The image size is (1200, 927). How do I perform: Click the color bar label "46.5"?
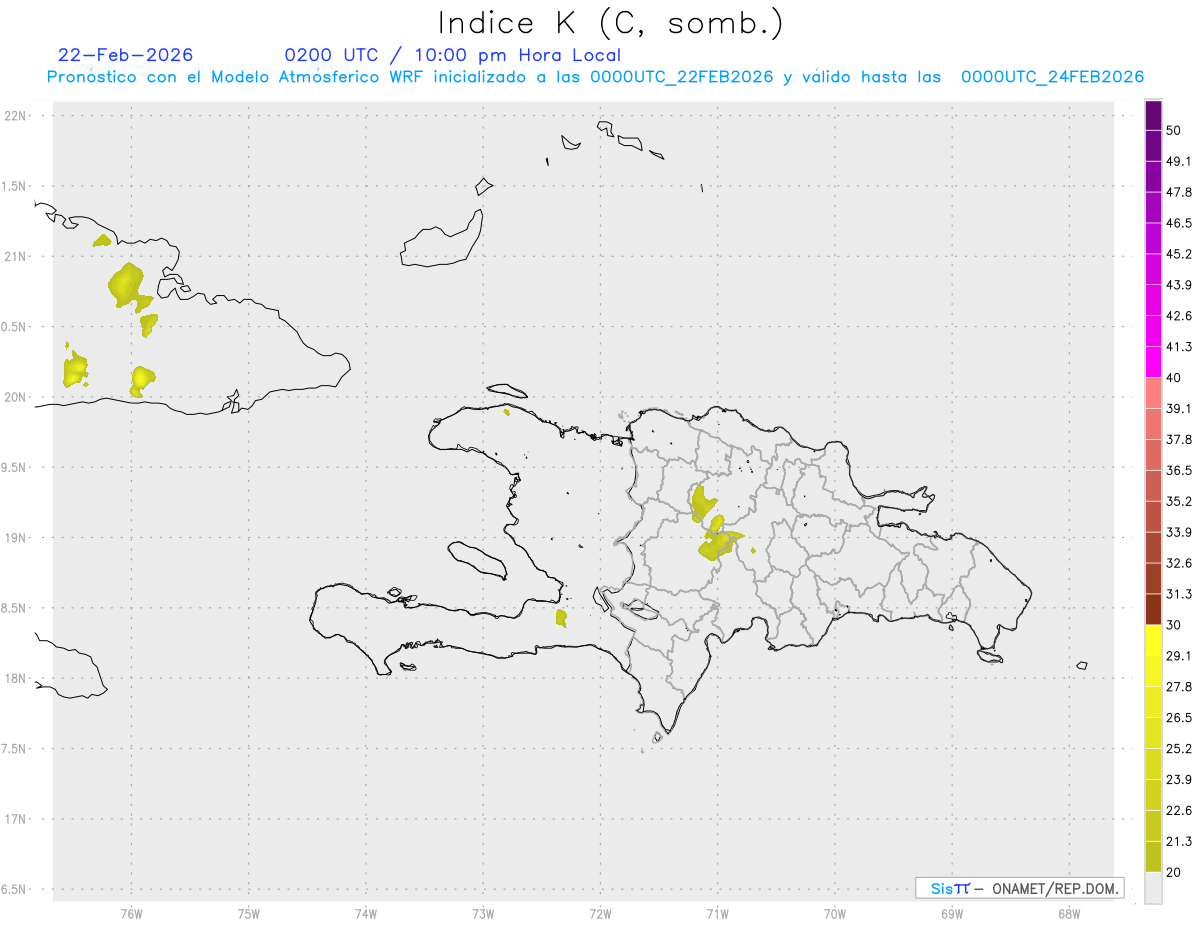pyautogui.click(x=1180, y=223)
